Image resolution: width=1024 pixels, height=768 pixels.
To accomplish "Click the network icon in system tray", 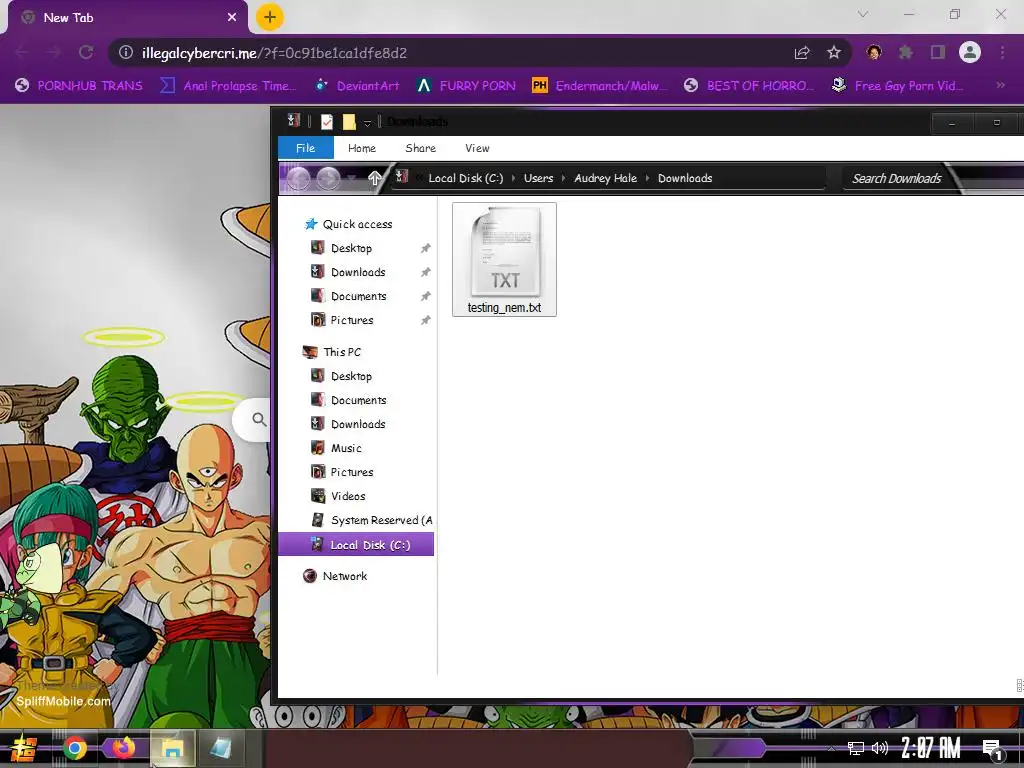I will click(856, 748).
